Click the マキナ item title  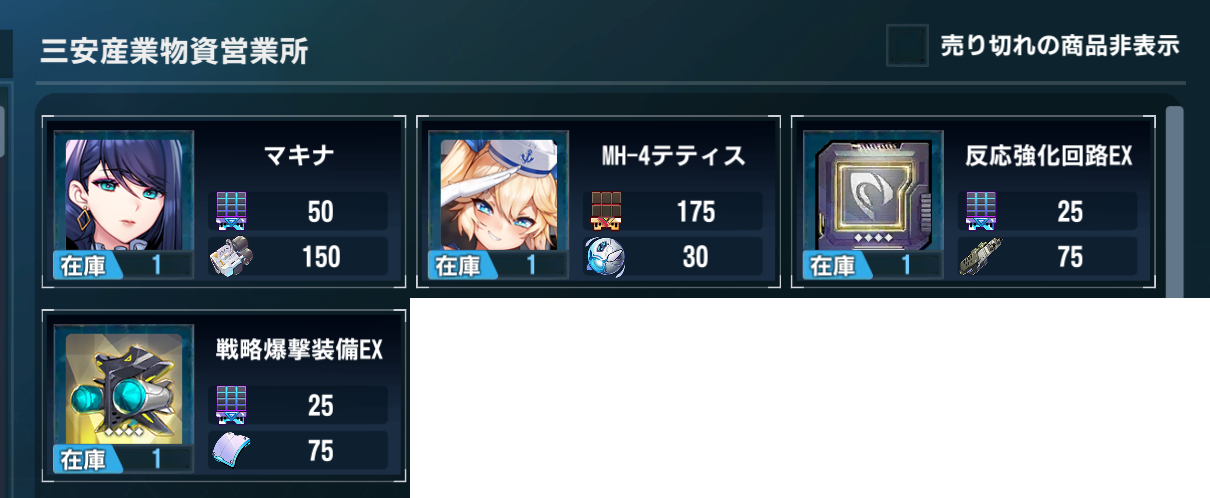point(299,156)
